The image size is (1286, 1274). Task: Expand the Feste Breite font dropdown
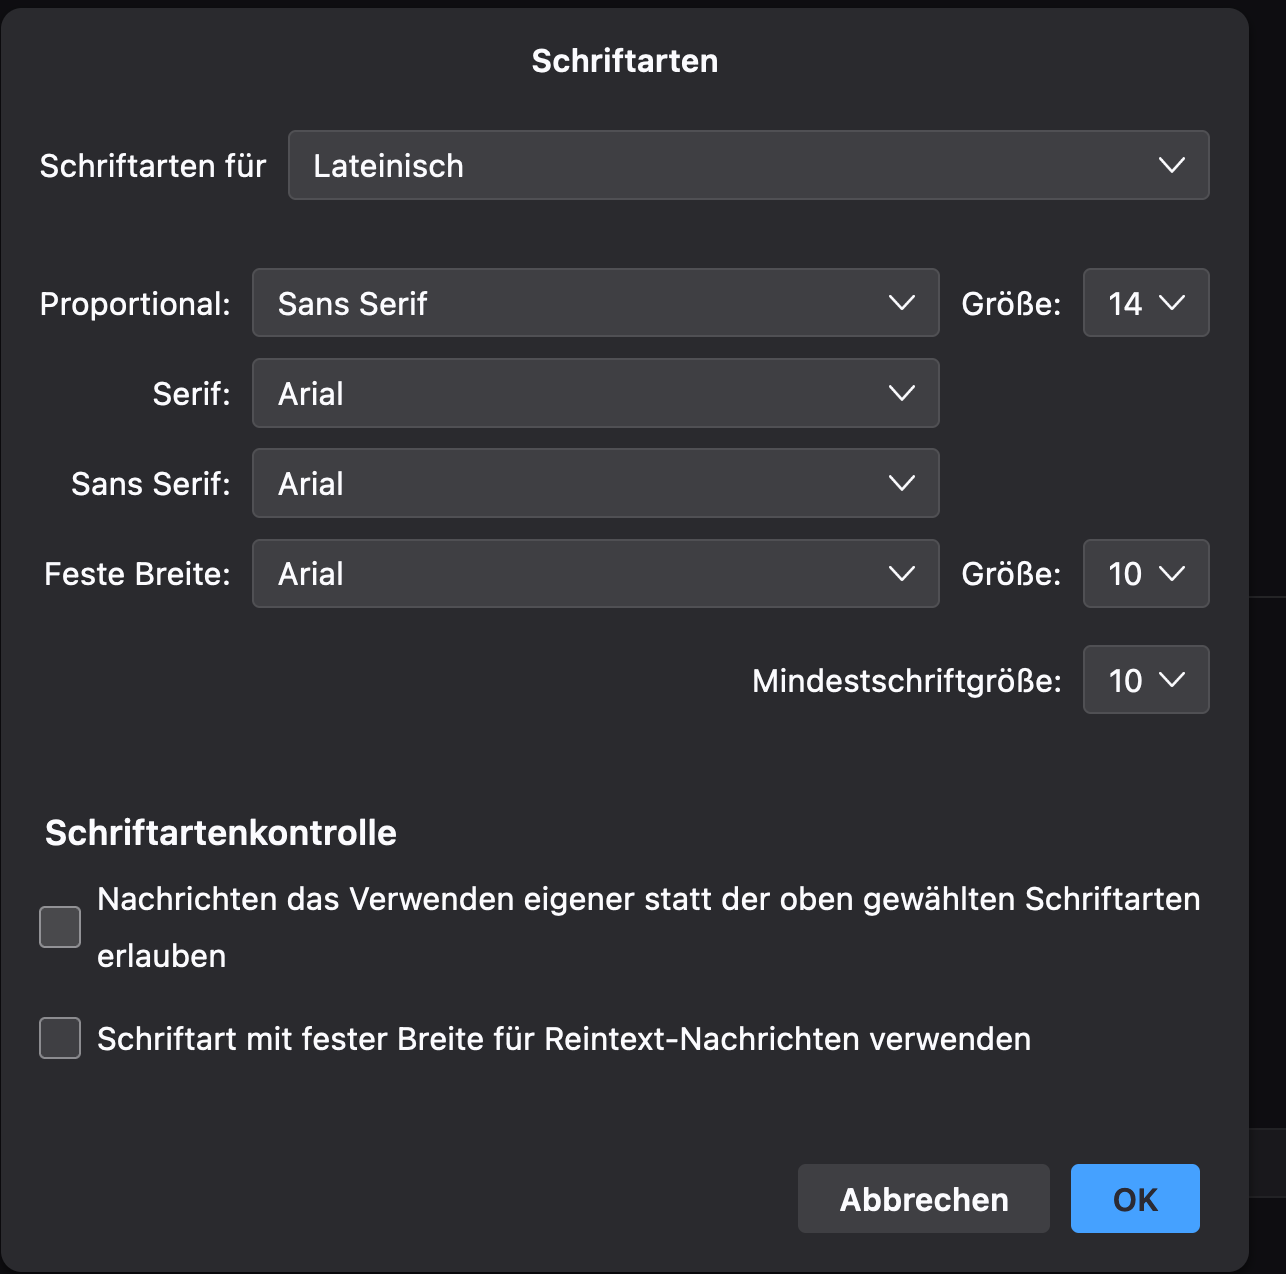pyautogui.click(x=595, y=573)
